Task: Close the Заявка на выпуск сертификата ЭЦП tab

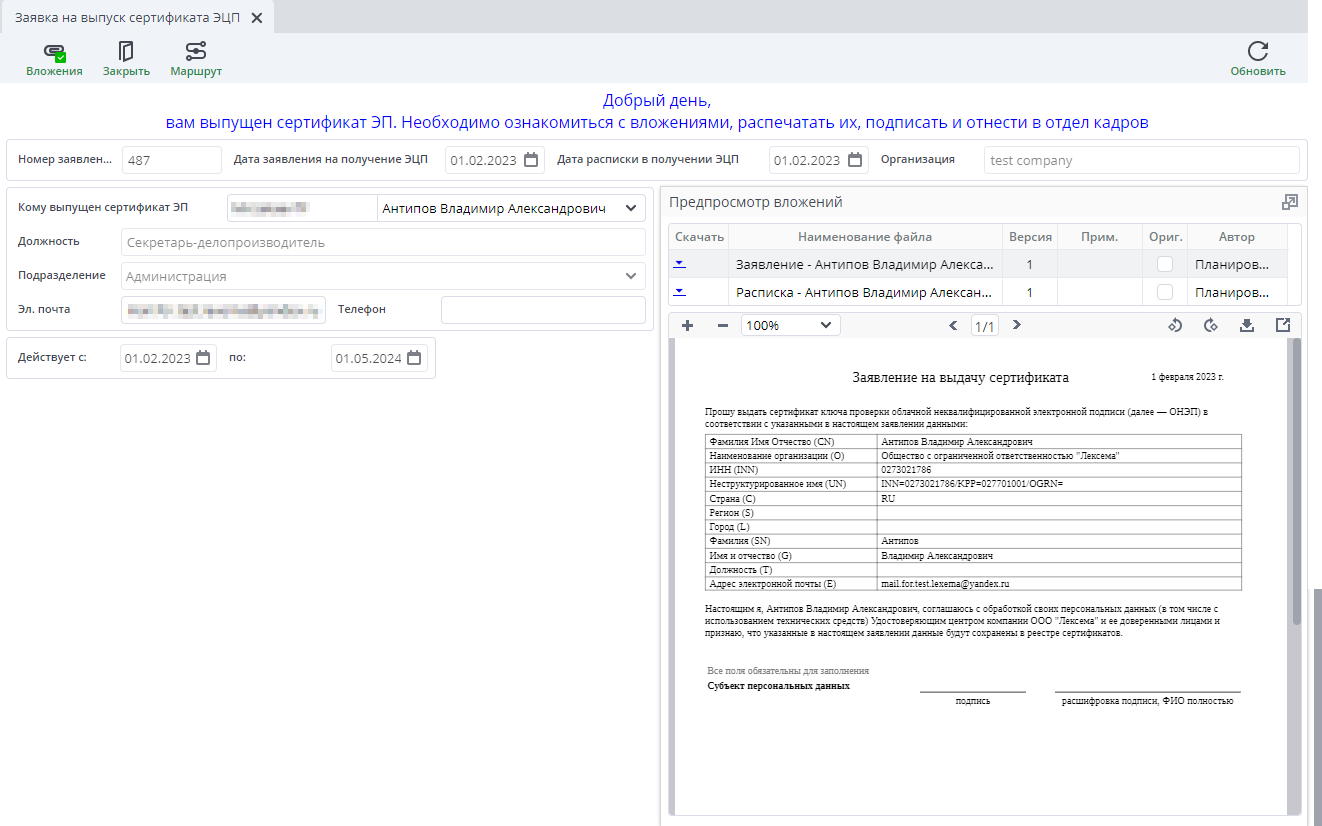Action: click(257, 18)
